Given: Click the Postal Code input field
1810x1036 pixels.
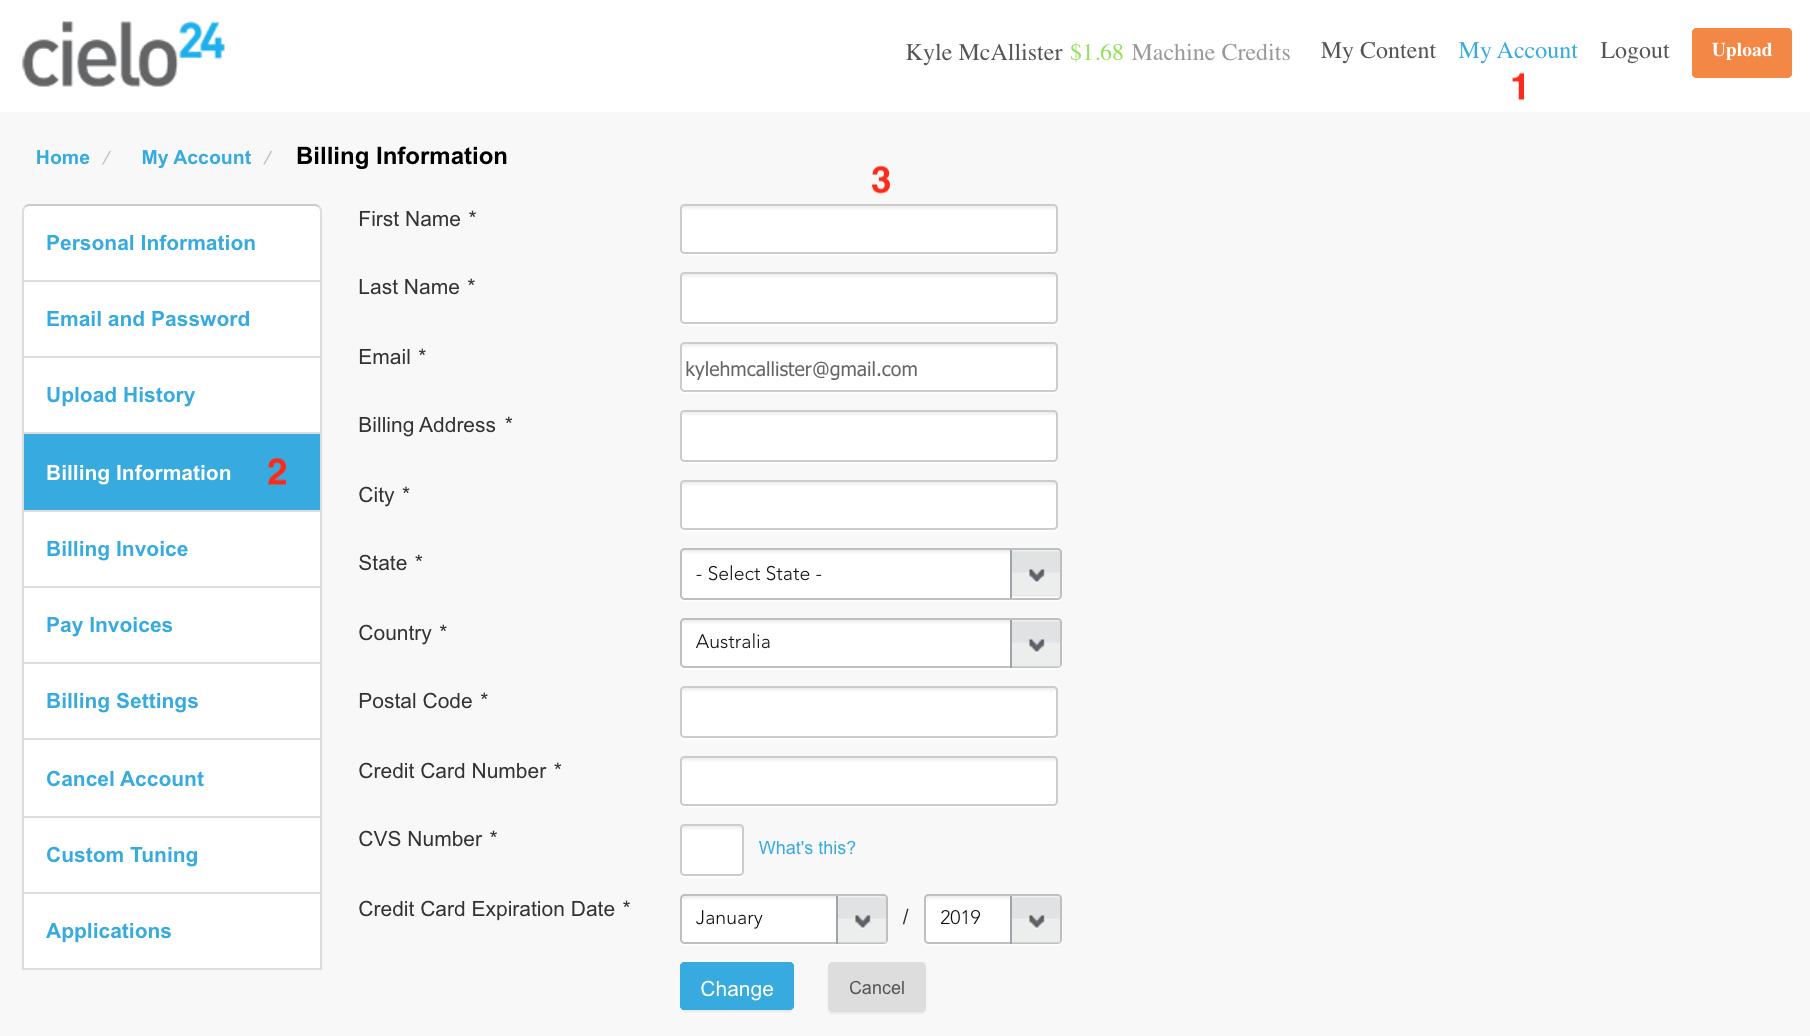Looking at the screenshot, I should (x=869, y=712).
